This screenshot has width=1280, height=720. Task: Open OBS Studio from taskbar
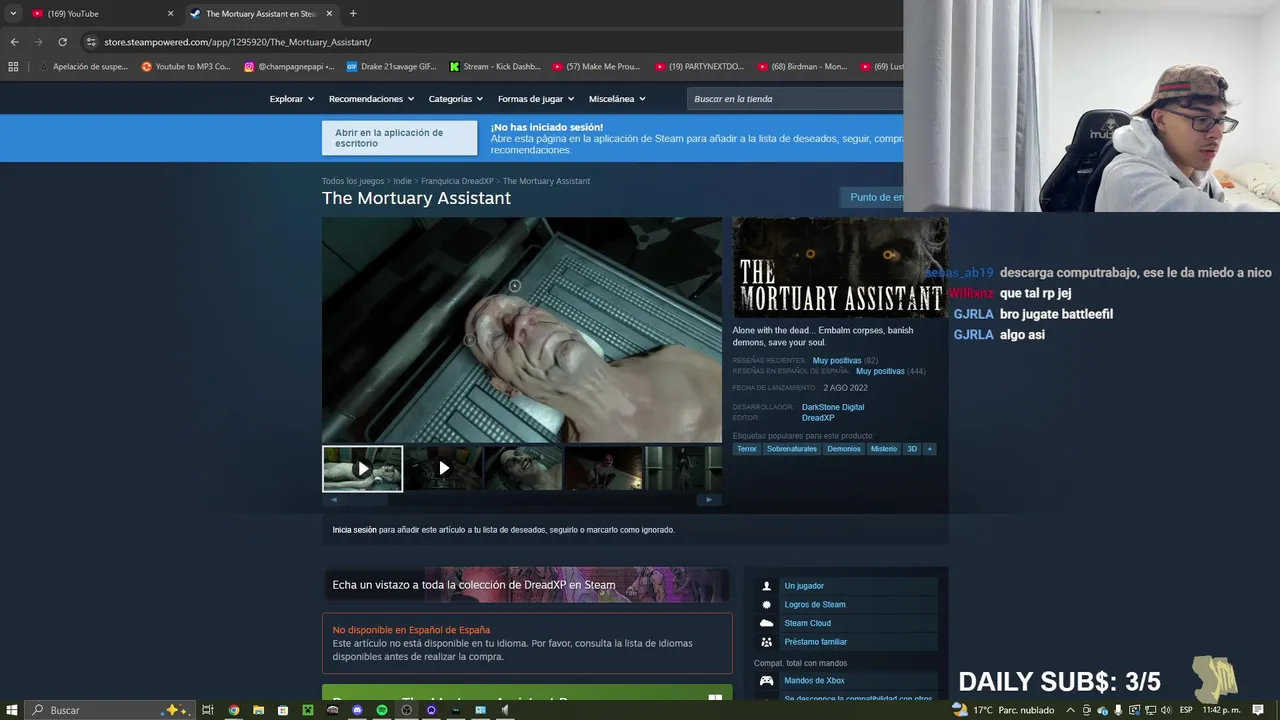406,710
